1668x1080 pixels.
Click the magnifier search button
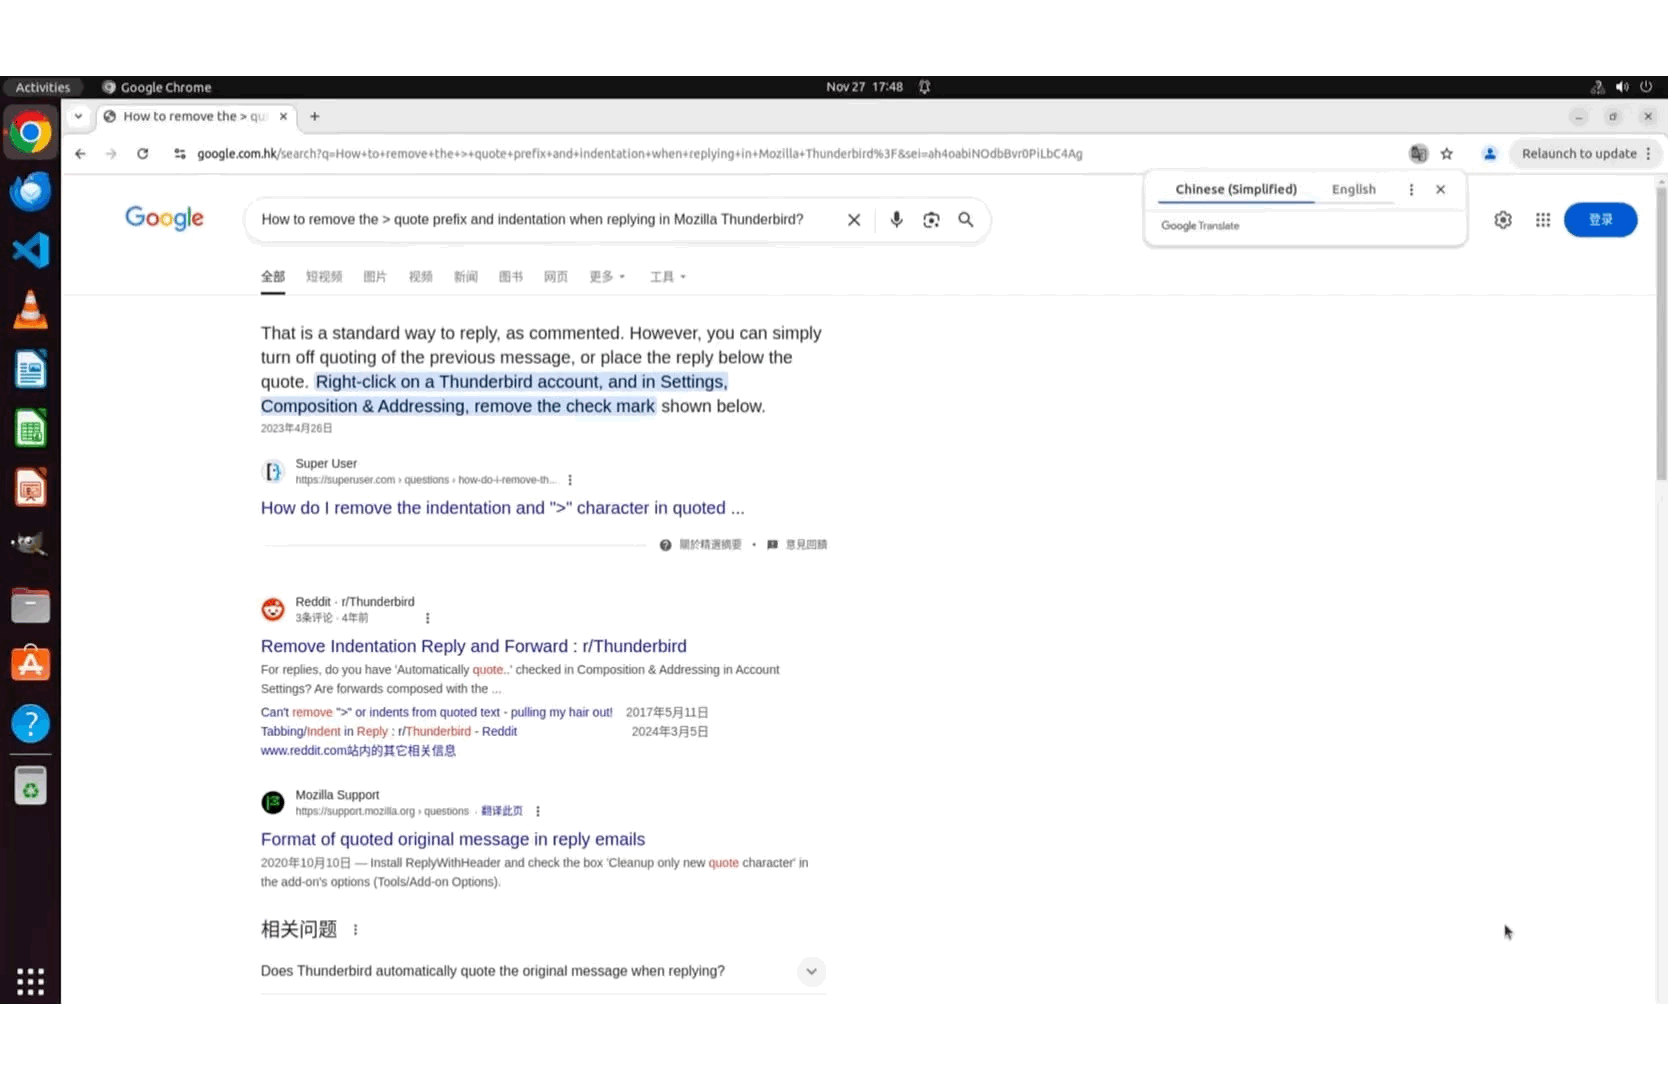tap(966, 220)
